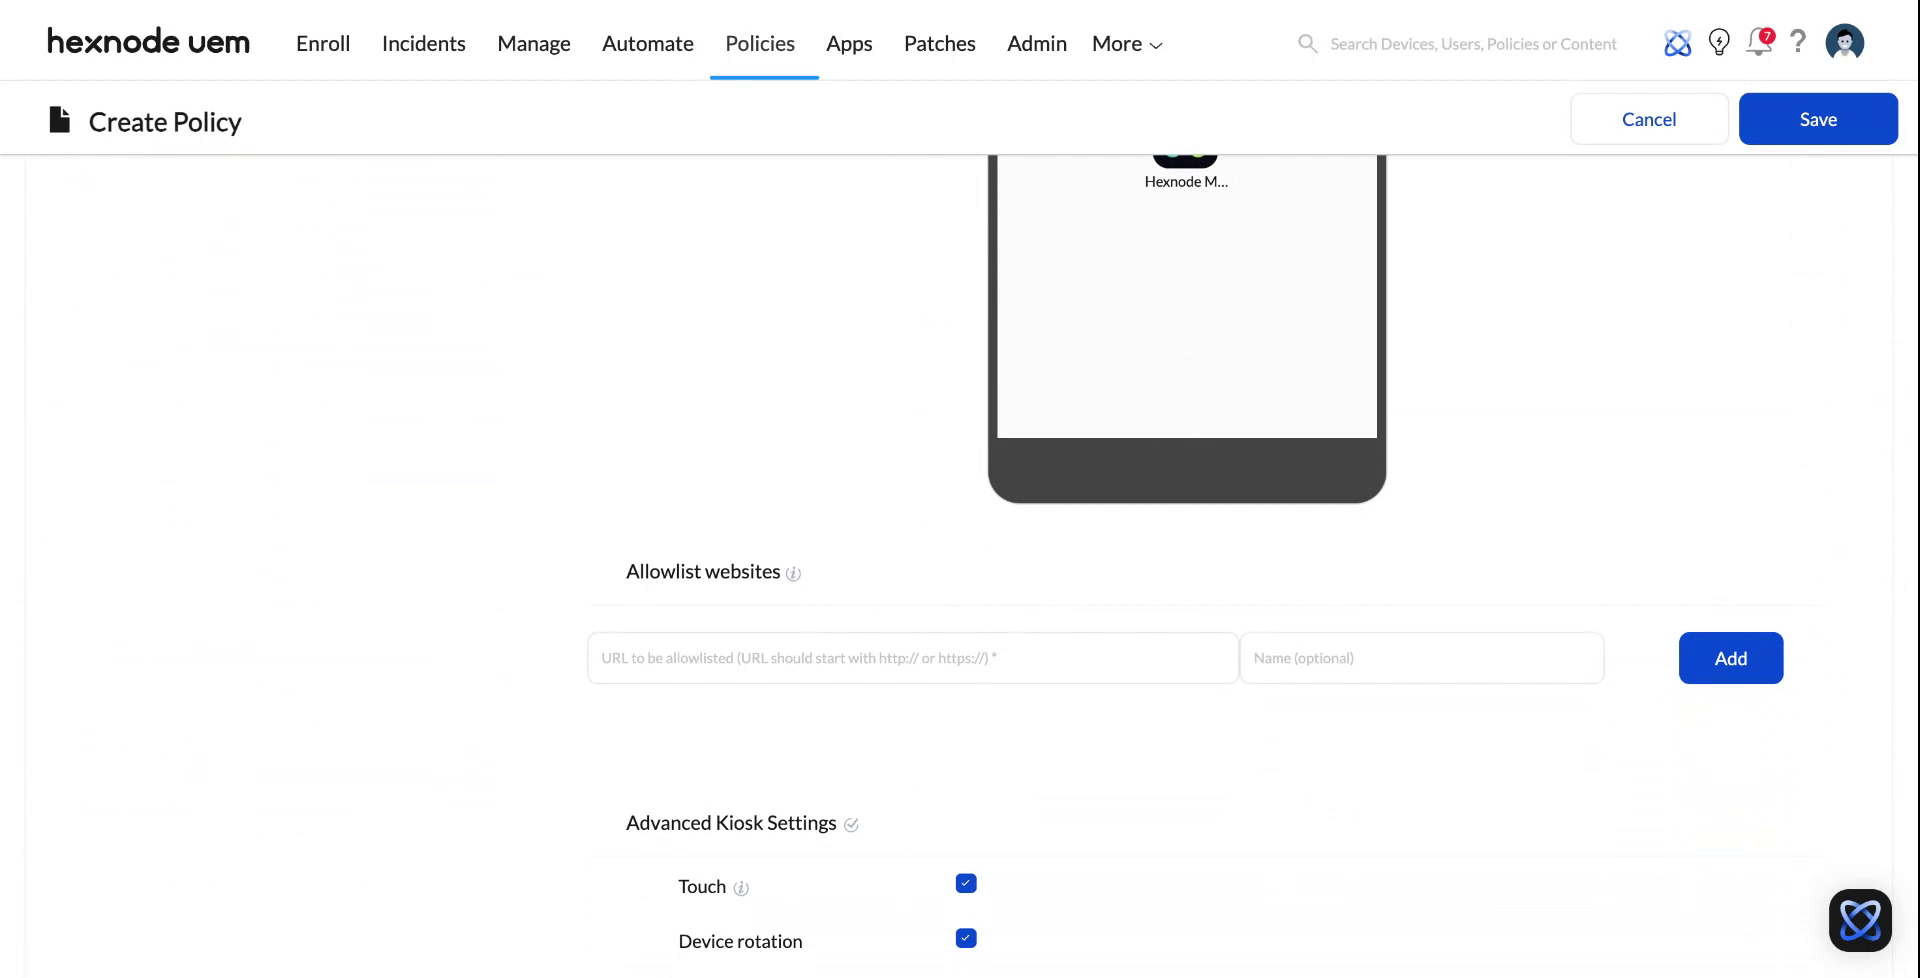The image size is (1920, 978).
Task: Switch to the Apps tab
Action: 849,43
